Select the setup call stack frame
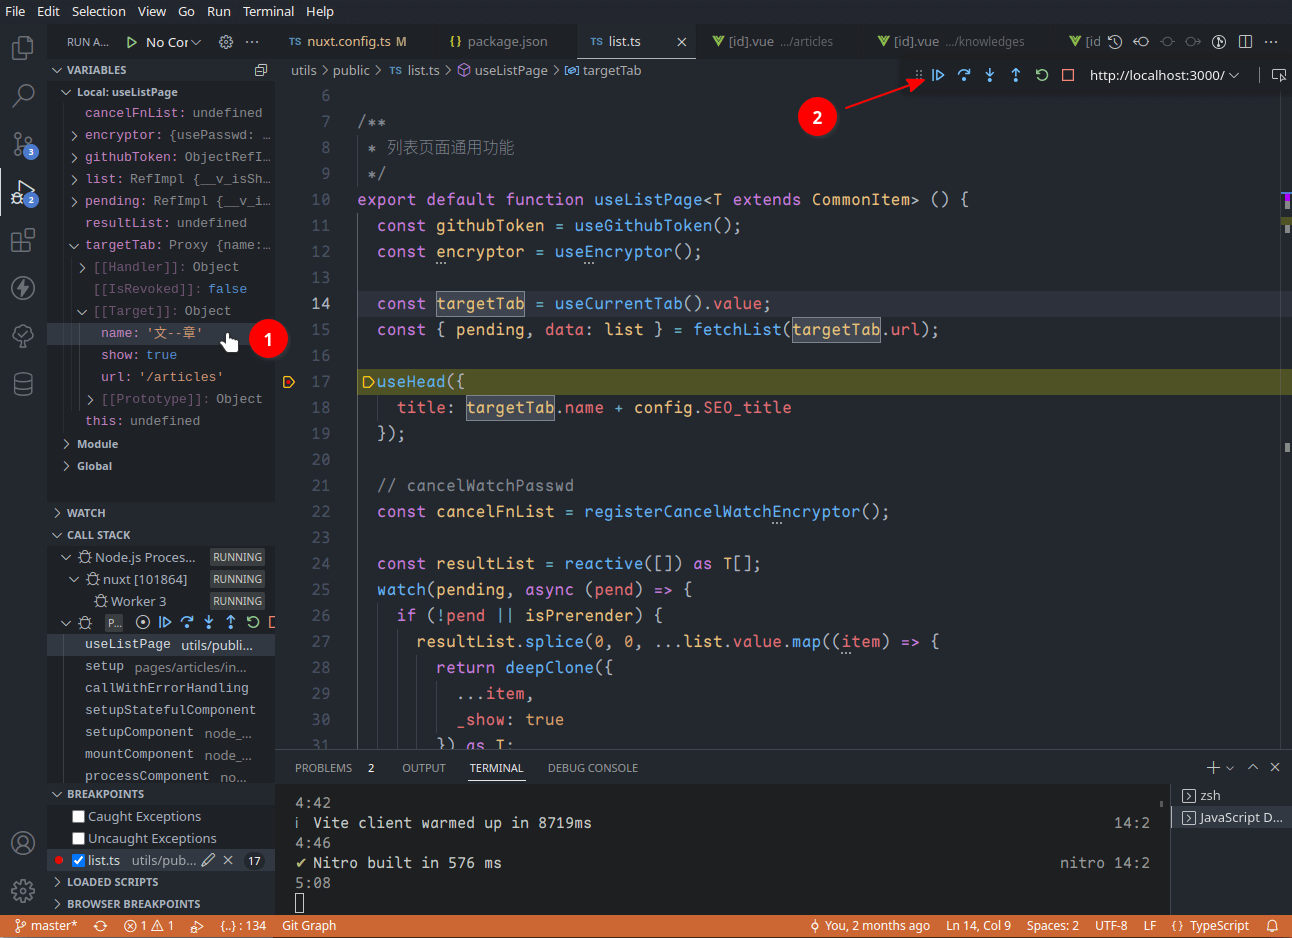Viewport: 1292px width, 938px height. pos(105,666)
